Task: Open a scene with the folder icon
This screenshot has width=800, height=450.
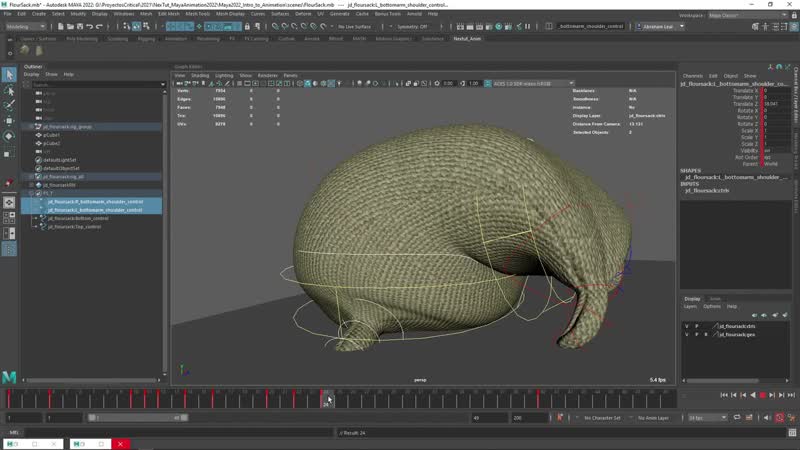Action: pyautogui.click(x=70, y=27)
